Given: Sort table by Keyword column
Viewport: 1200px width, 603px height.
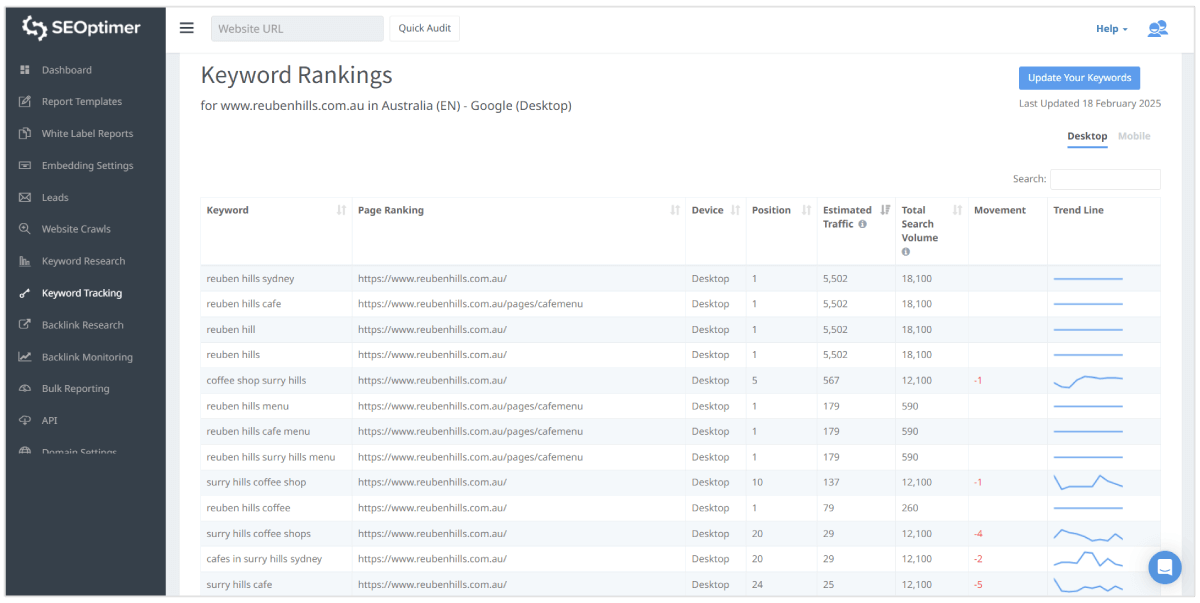Looking at the screenshot, I should [341, 210].
